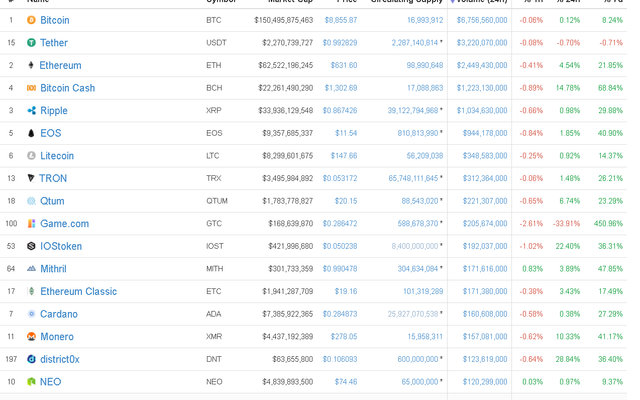Open the EOS name link
640x400 pixels.
click(51, 133)
